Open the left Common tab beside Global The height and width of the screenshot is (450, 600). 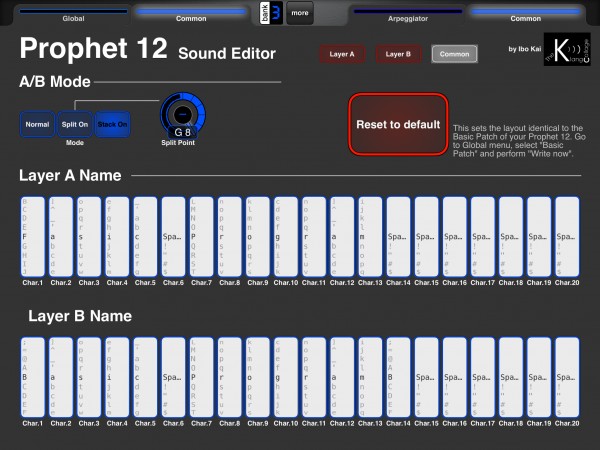191,15
